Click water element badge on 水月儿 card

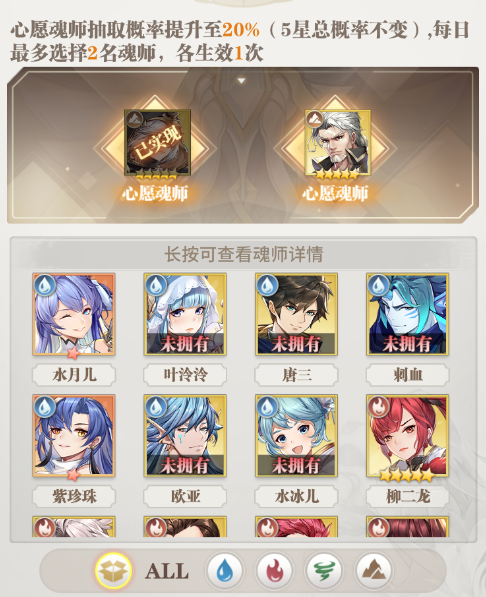[x=45, y=285]
